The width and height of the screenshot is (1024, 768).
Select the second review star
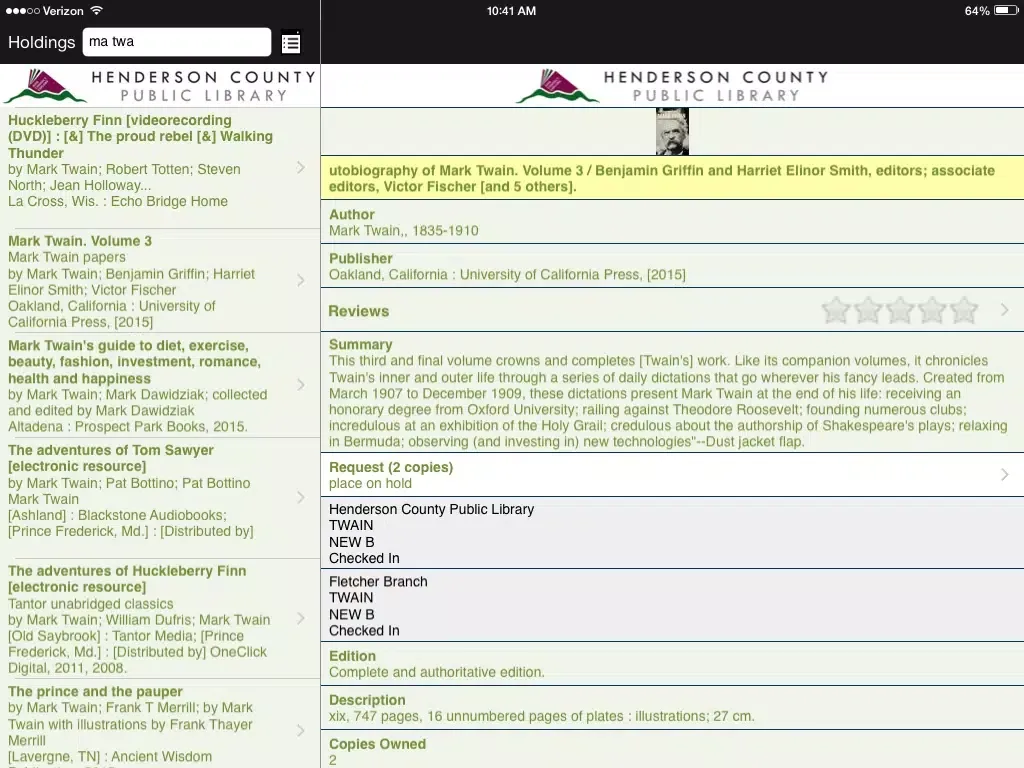point(868,311)
